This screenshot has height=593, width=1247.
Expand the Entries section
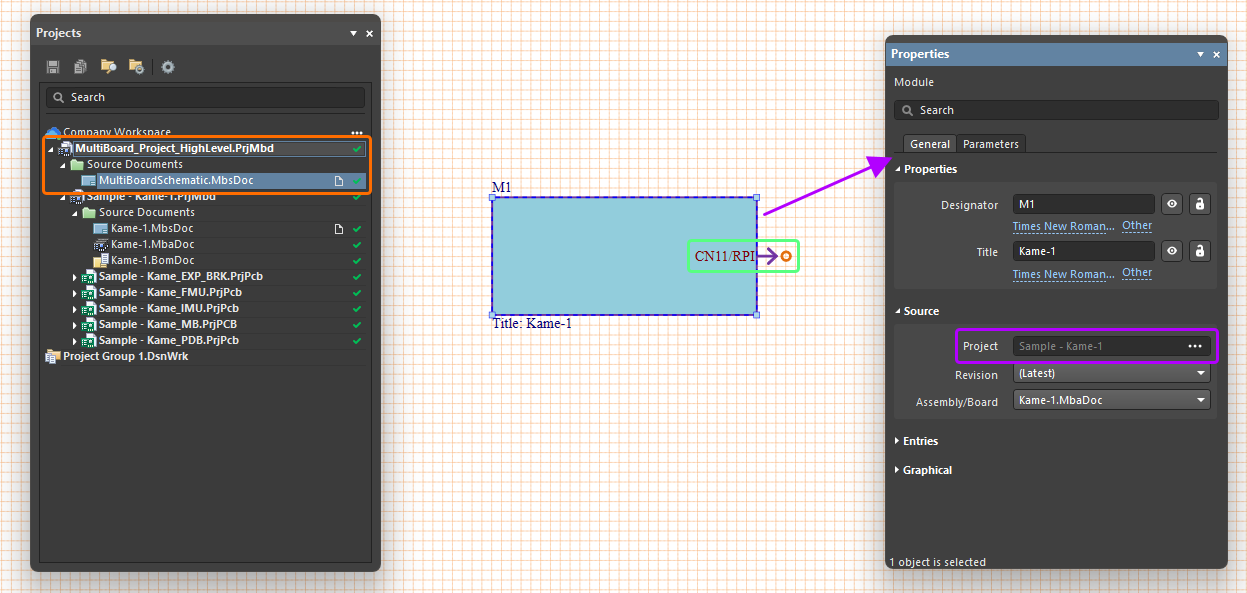(920, 441)
